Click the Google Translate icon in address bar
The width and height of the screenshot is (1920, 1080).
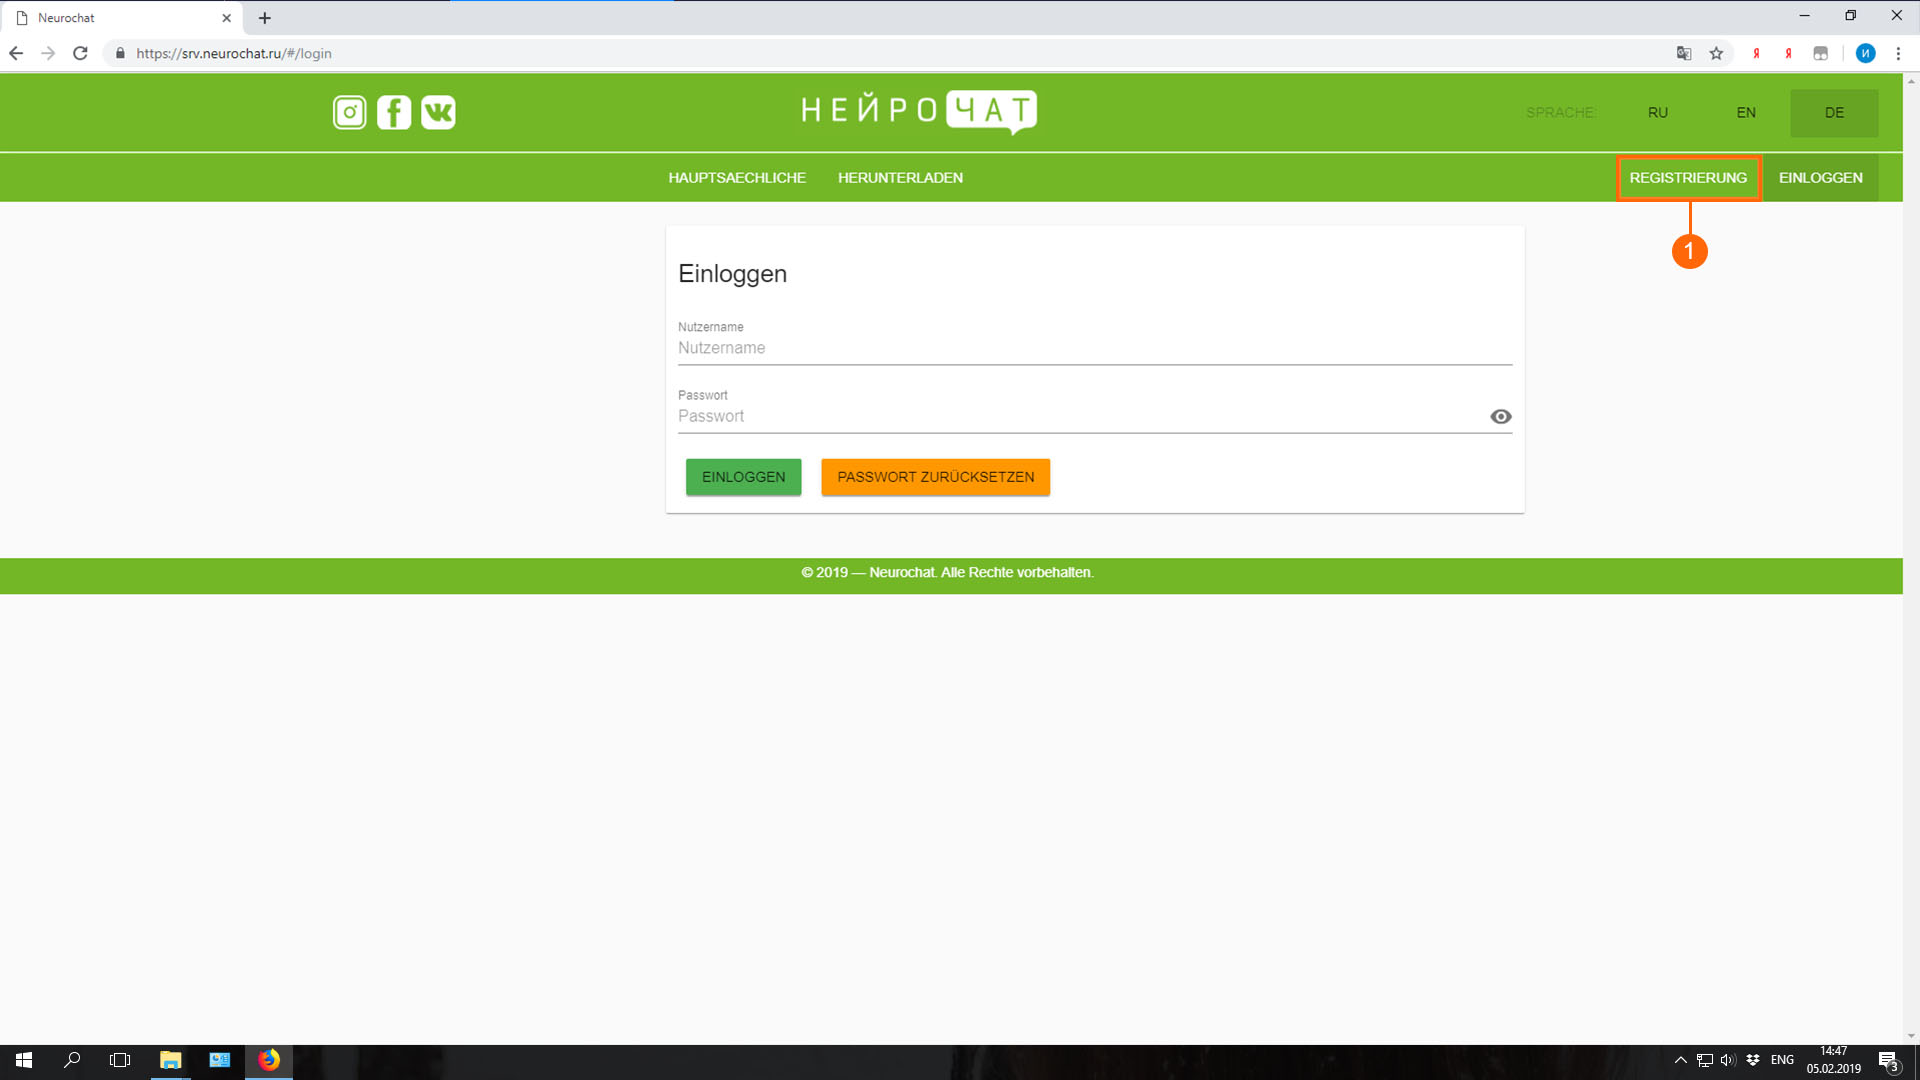tap(1684, 54)
